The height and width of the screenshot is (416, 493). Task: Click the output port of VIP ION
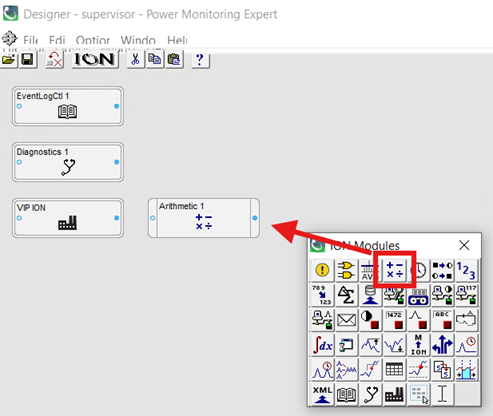pyautogui.click(x=116, y=218)
